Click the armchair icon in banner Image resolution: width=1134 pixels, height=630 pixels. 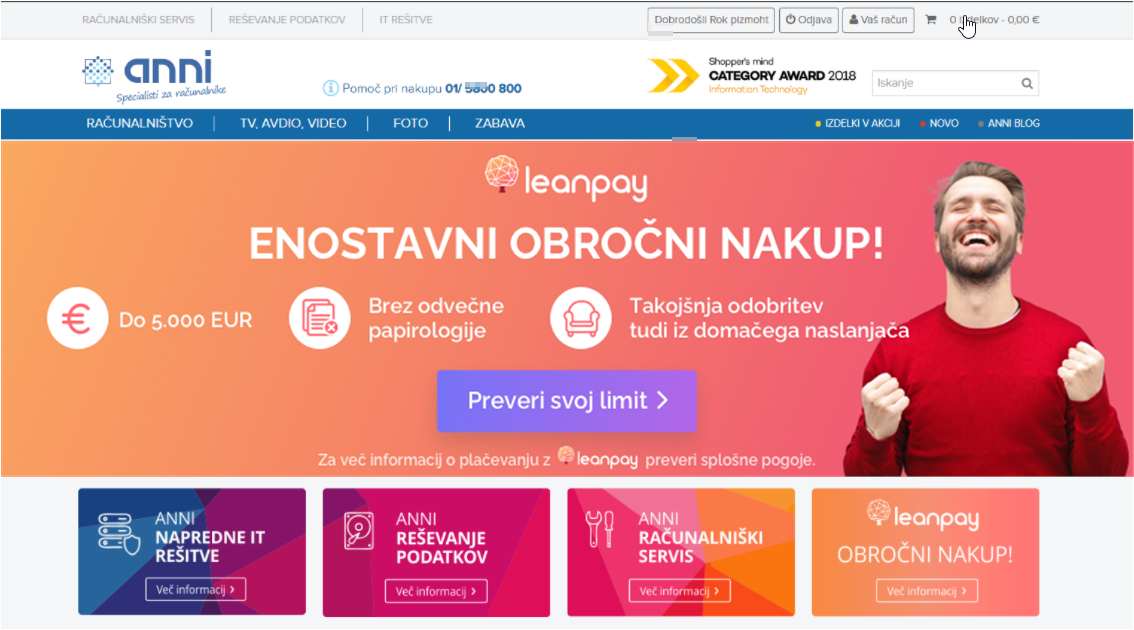coord(581,318)
